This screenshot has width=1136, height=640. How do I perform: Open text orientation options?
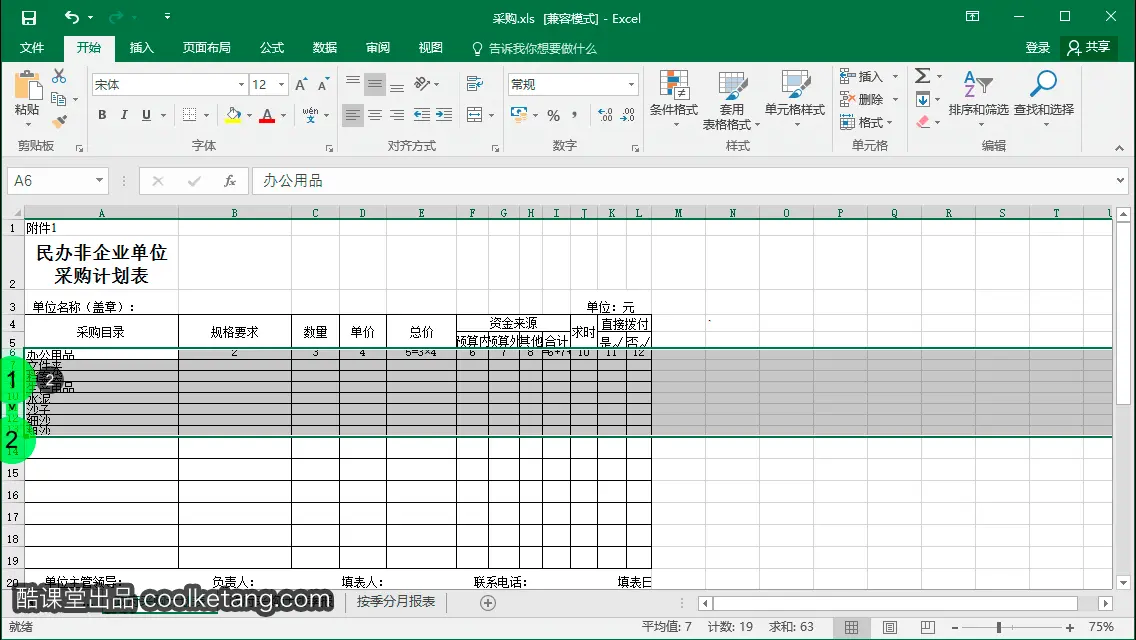click(x=426, y=84)
